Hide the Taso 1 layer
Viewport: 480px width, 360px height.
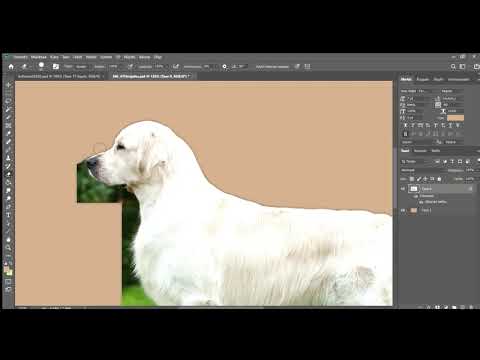pyautogui.click(x=403, y=210)
